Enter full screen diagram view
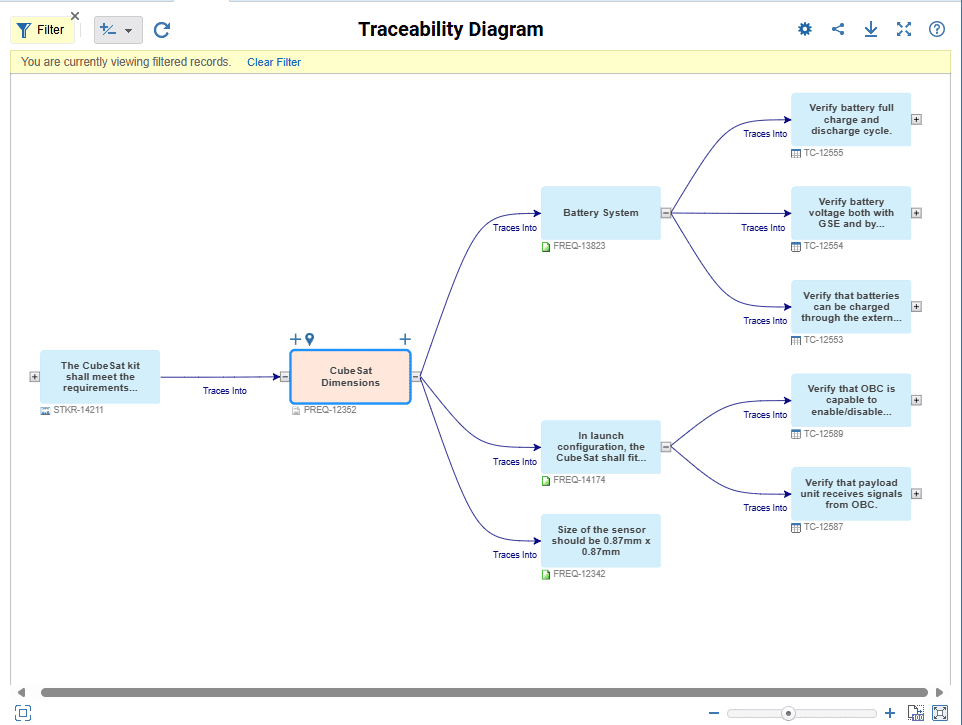This screenshot has height=725, width=962. (904, 29)
